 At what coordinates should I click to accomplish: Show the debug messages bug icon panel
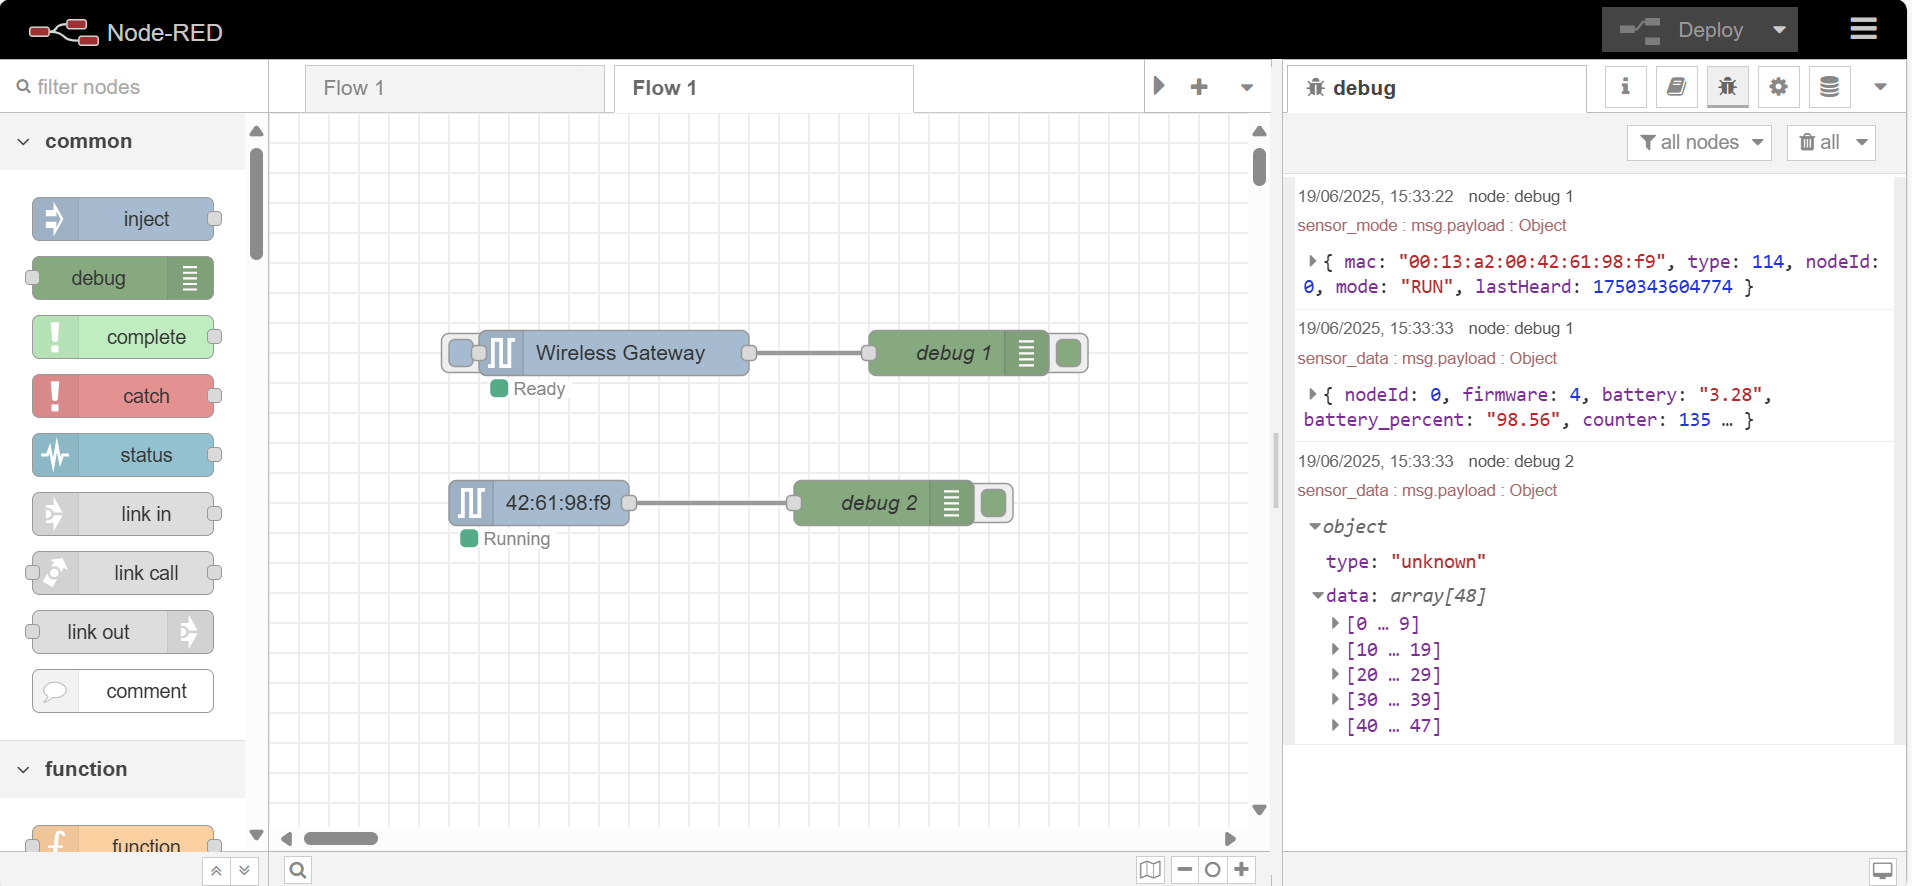click(x=1728, y=87)
